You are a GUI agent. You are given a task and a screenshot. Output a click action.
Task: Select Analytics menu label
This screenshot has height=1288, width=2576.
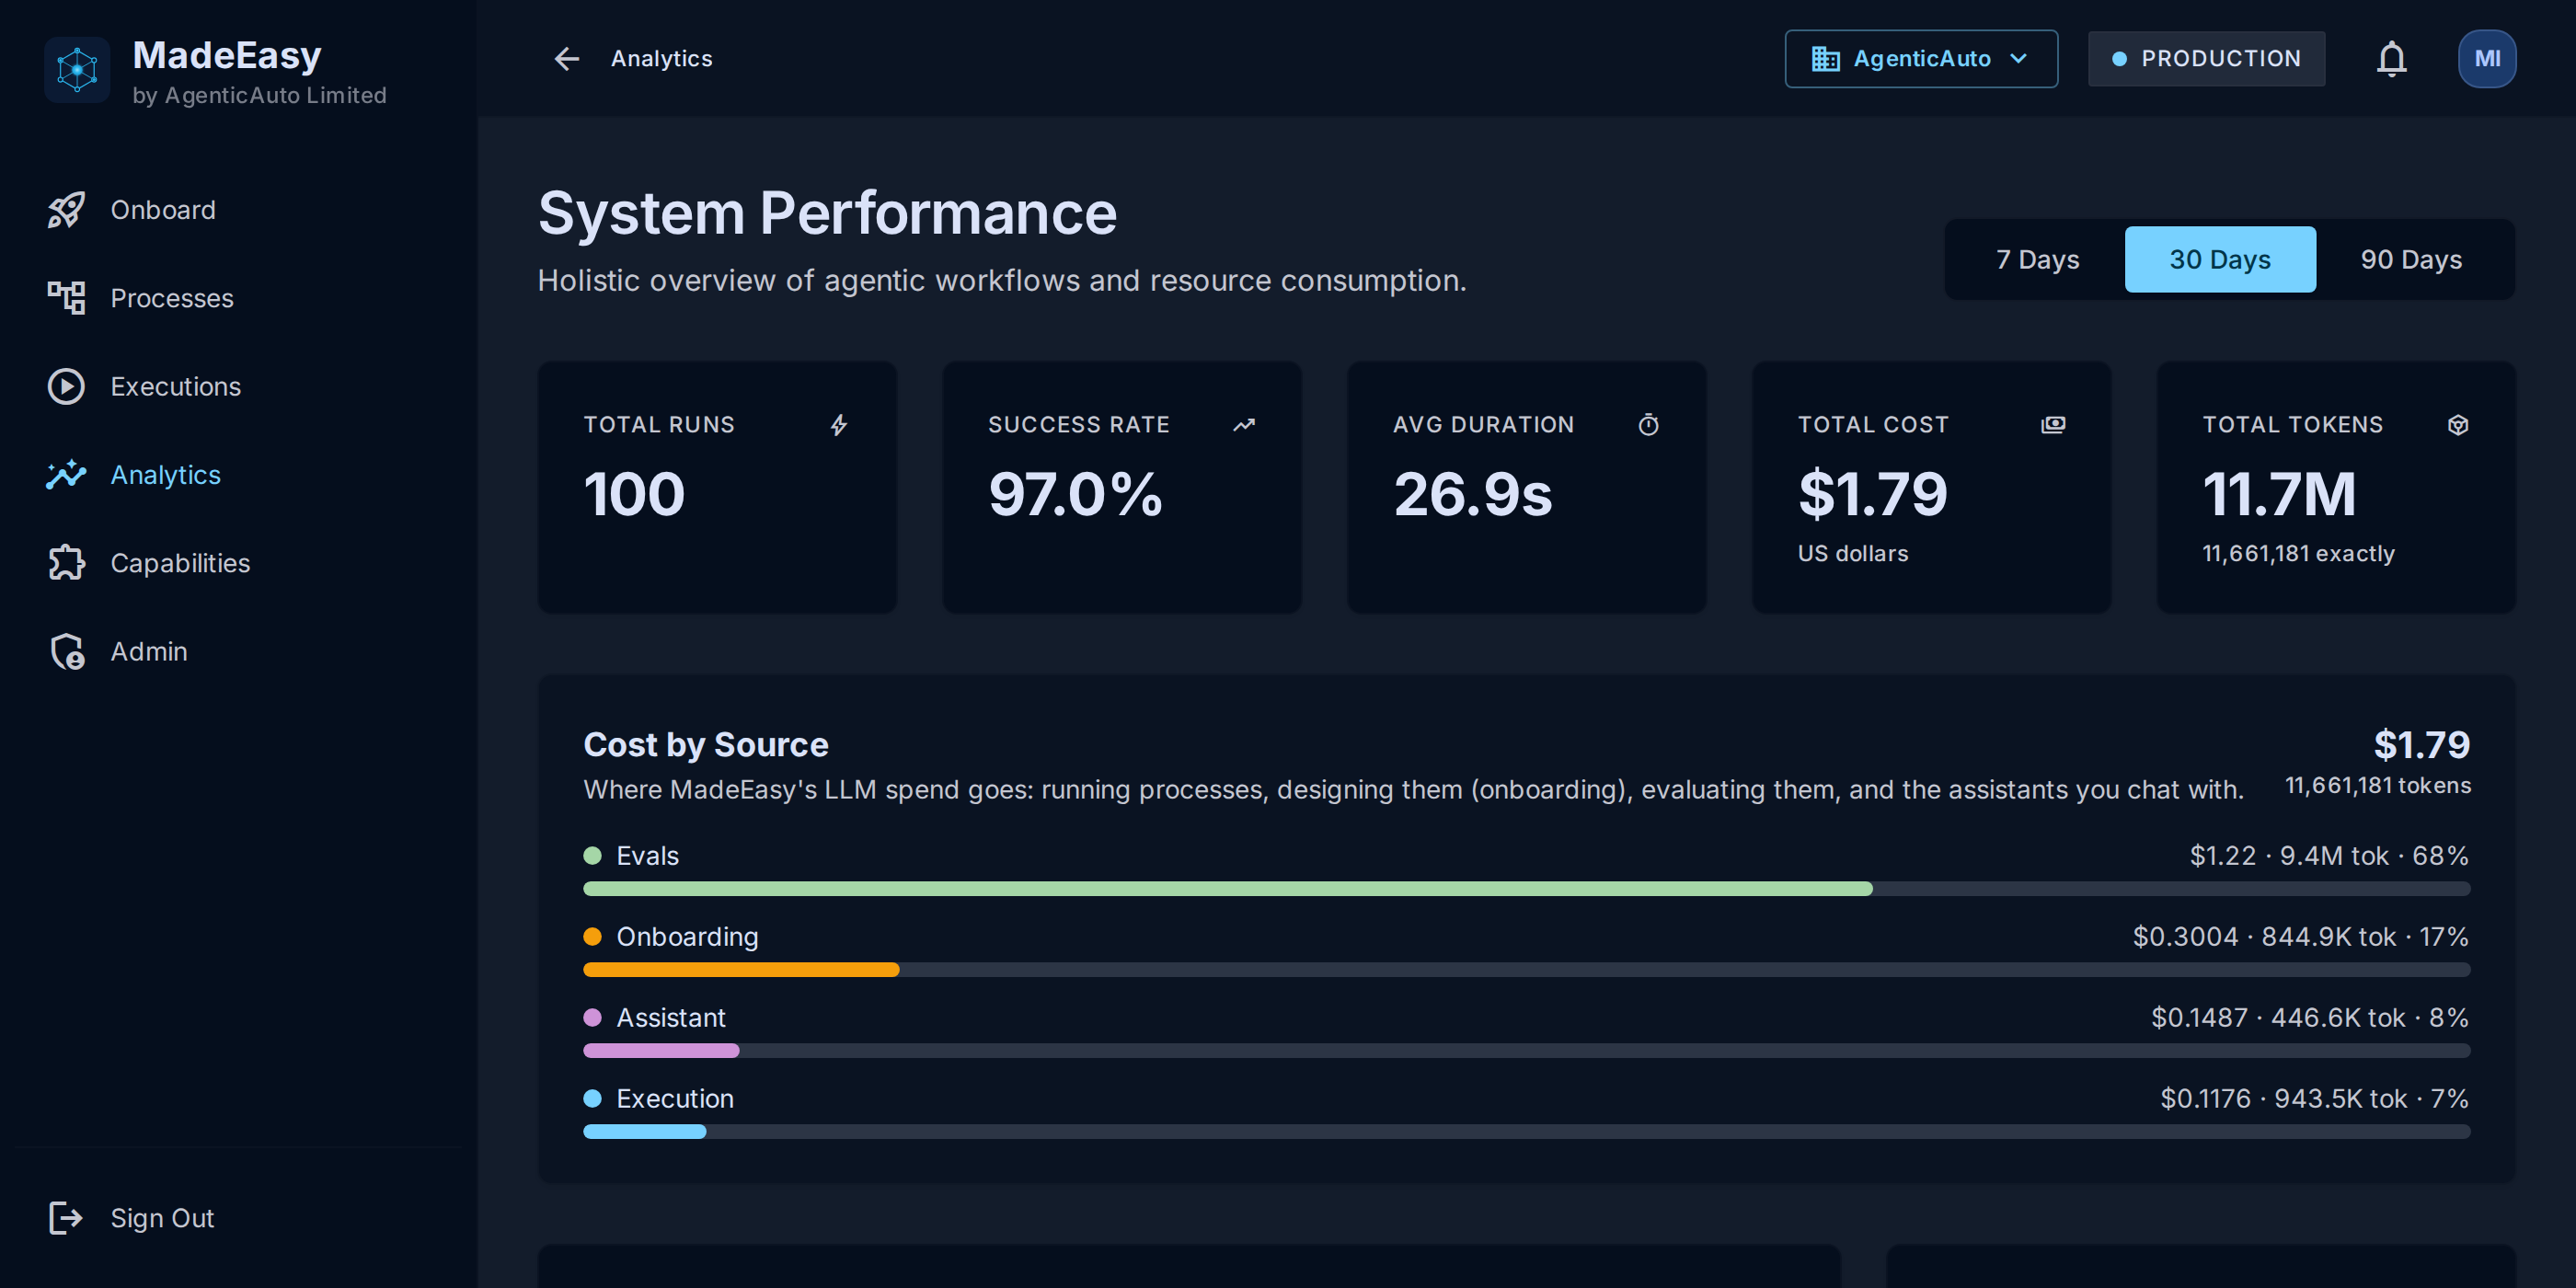coord(166,474)
